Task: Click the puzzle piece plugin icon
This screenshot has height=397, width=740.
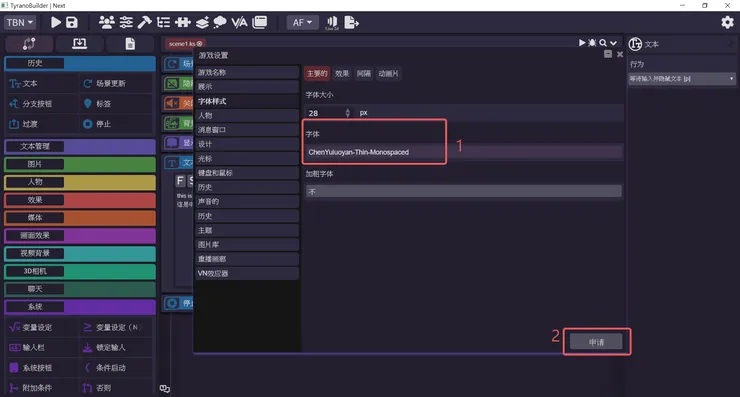Action: pyautogui.click(x=183, y=22)
